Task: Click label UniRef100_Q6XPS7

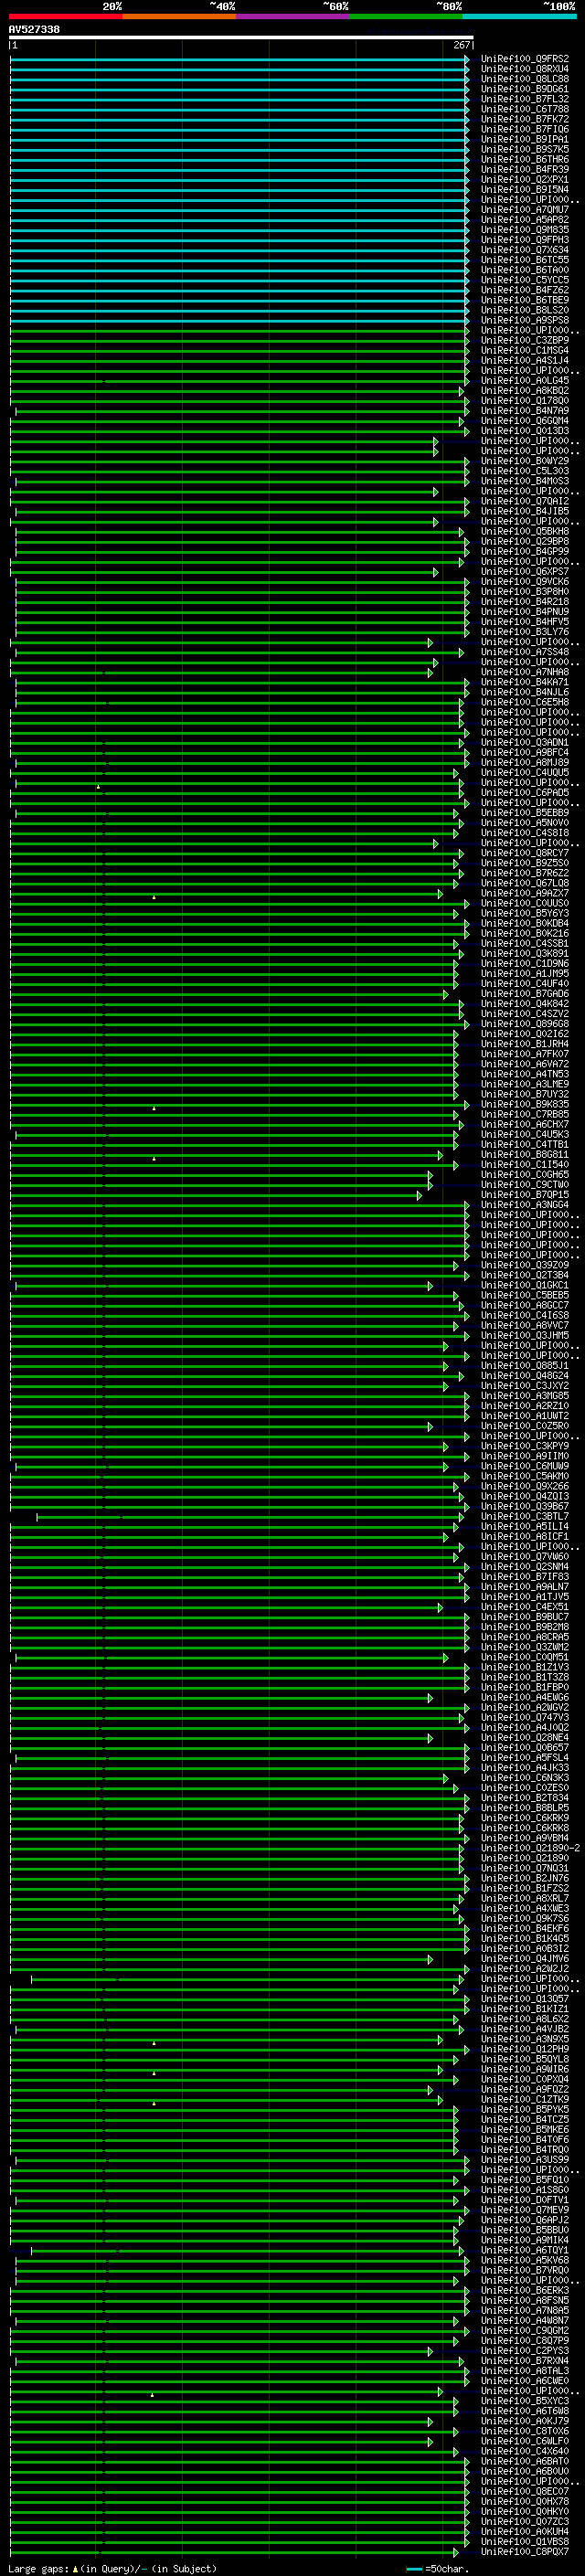Action: click(x=524, y=572)
